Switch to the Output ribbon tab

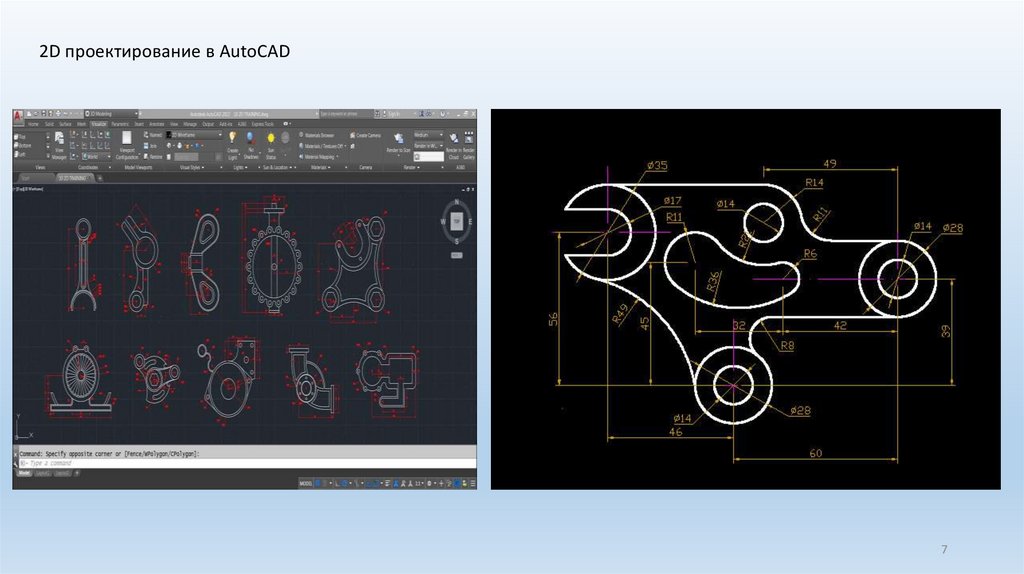pyautogui.click(x=208, y=123)
